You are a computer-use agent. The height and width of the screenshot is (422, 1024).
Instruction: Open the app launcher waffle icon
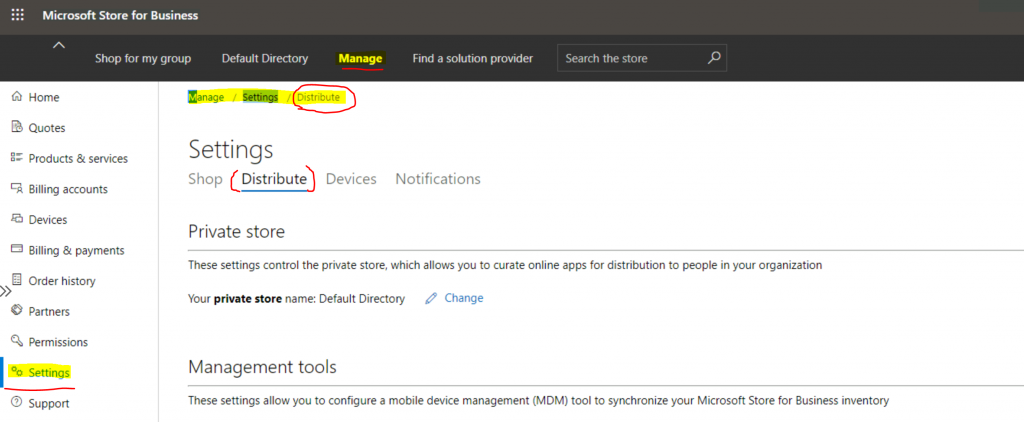(x=18, y=15)
